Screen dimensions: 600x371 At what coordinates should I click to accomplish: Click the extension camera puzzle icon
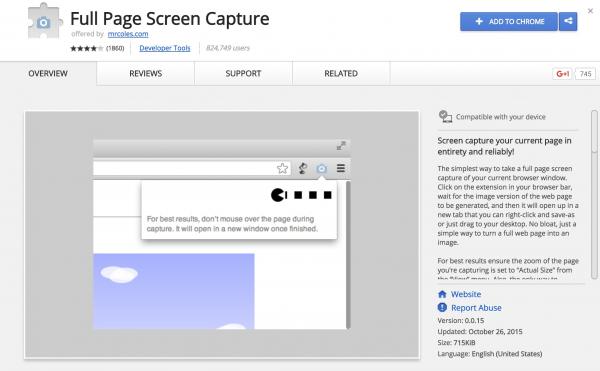point(44,21)
